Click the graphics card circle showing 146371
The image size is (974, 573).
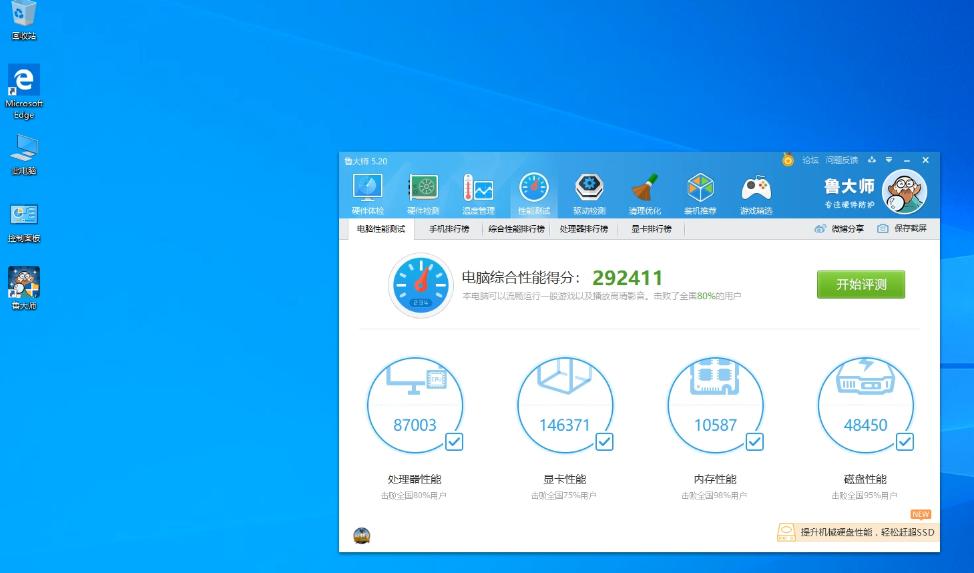pos(565,405)
